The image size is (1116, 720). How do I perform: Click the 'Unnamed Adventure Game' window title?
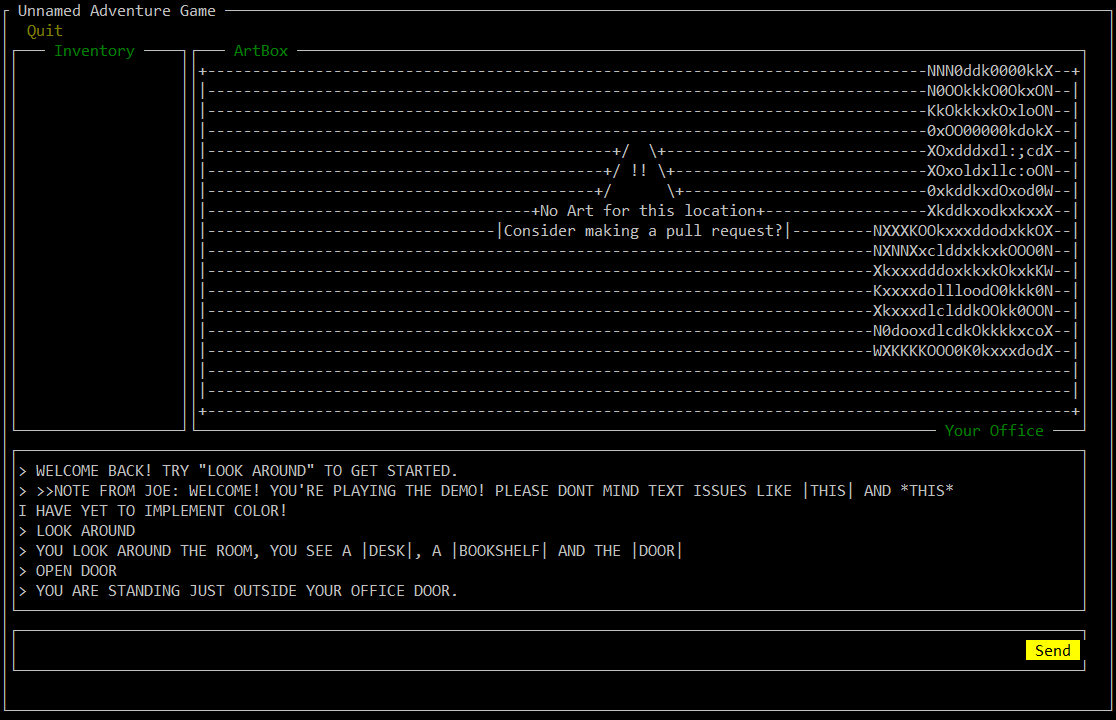(x=116, y=11)
